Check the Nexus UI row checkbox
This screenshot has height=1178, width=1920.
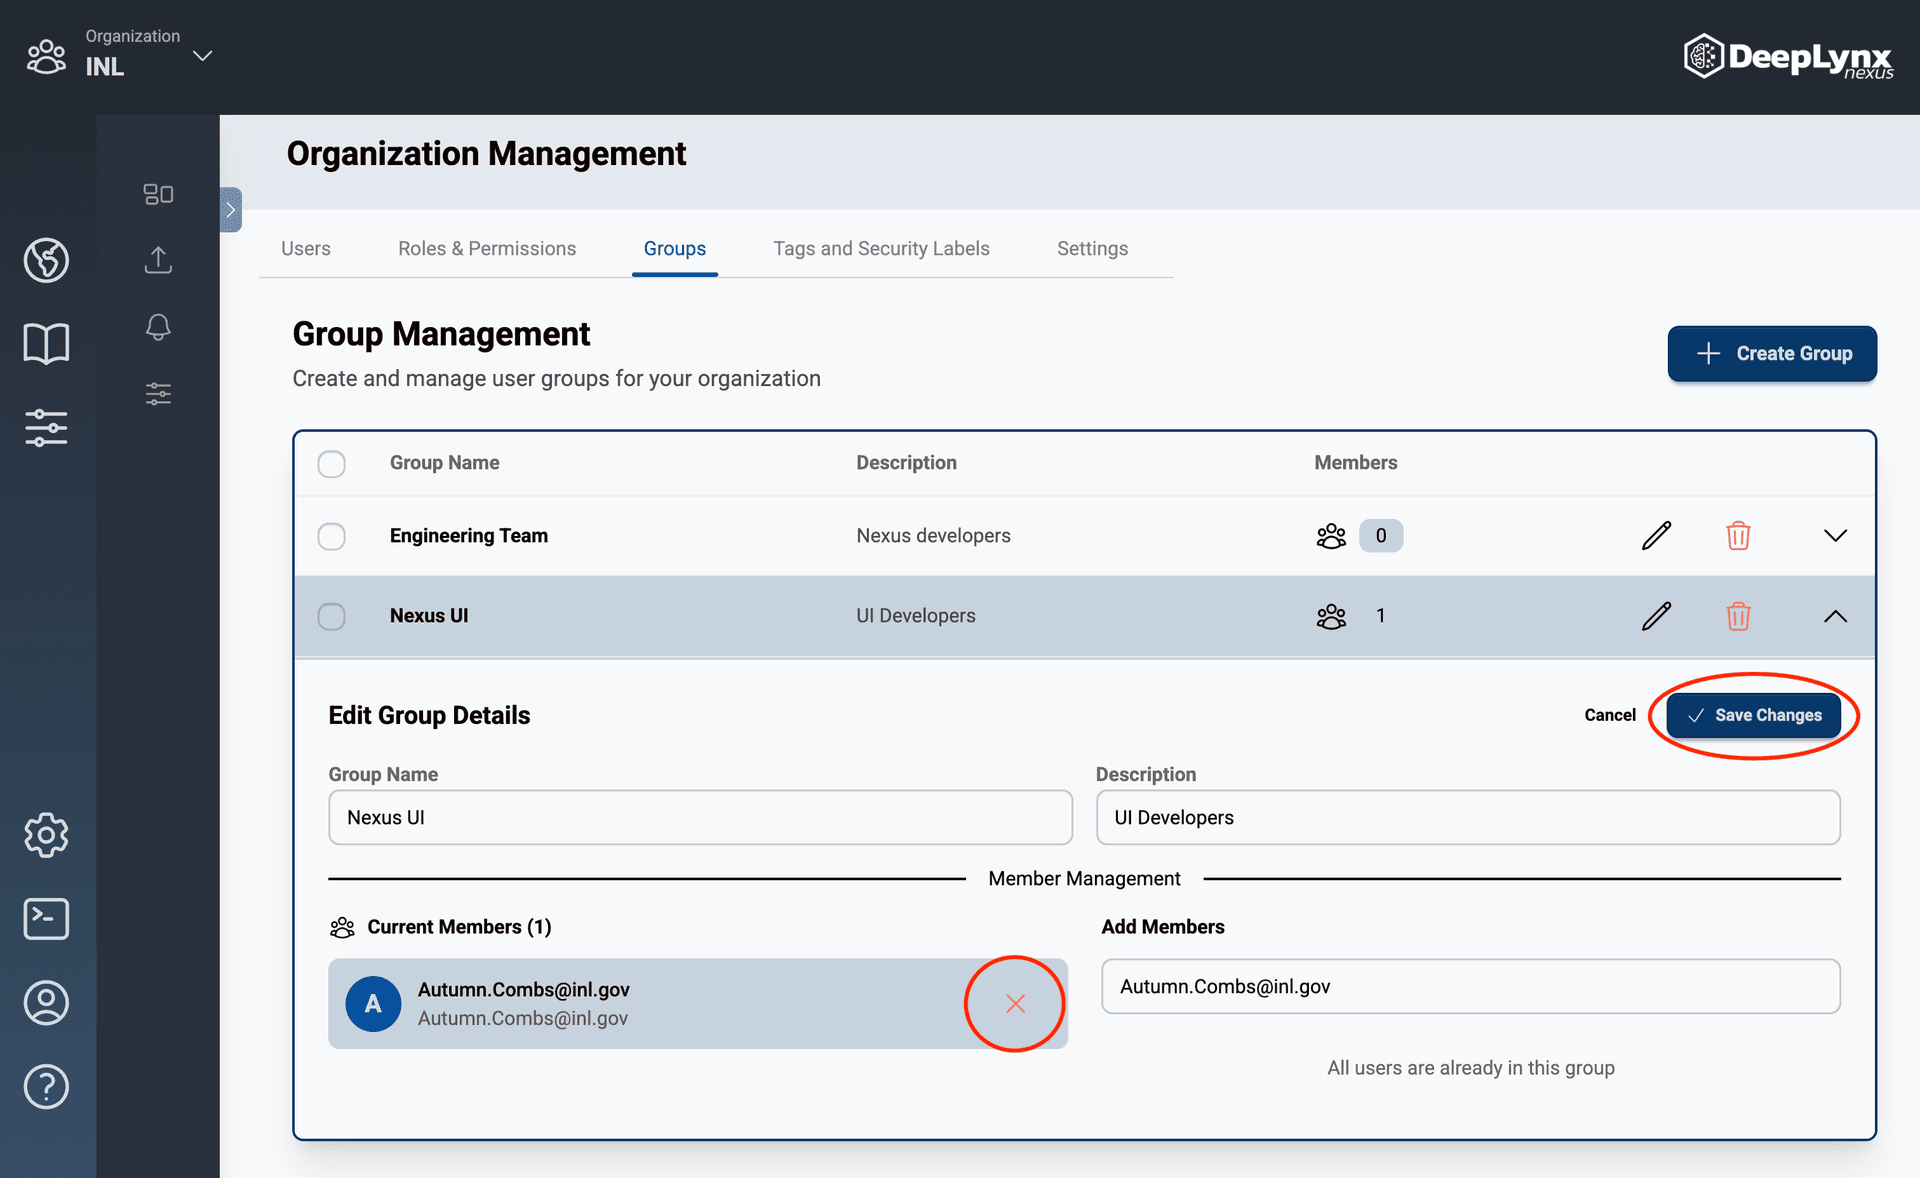331,616
